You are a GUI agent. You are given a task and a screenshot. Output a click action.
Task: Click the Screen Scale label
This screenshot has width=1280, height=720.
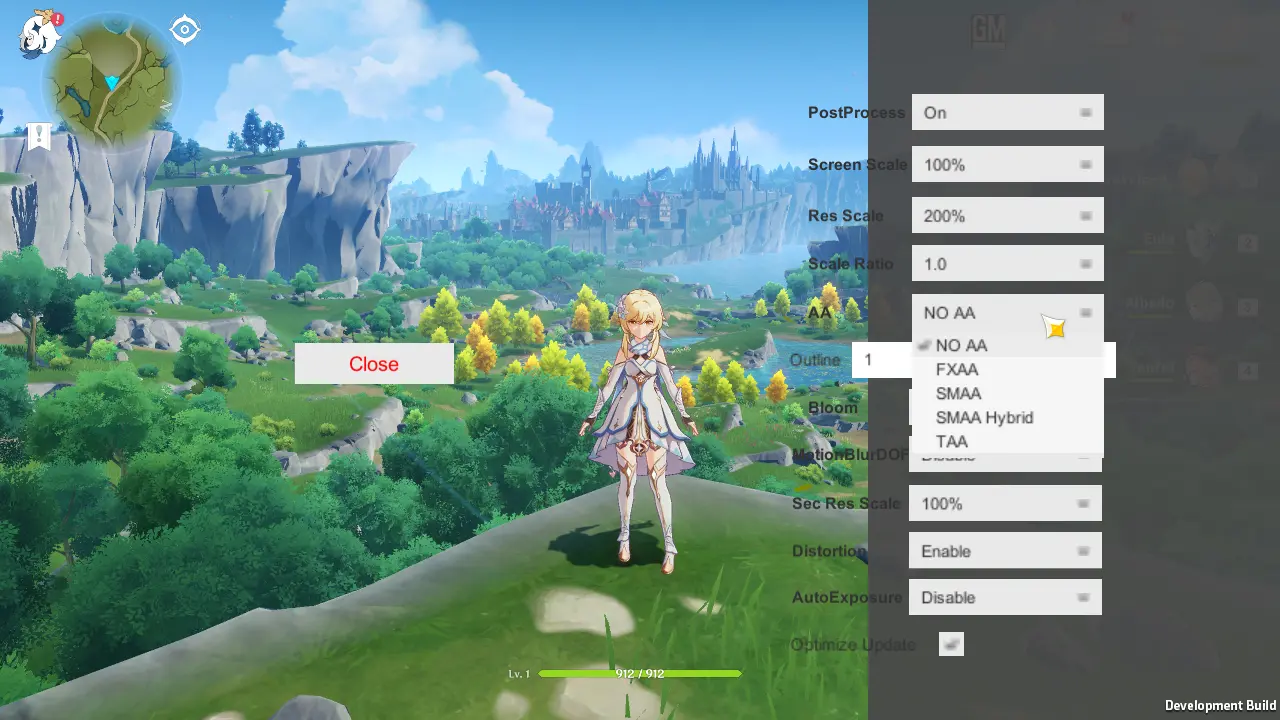(858, 164)
